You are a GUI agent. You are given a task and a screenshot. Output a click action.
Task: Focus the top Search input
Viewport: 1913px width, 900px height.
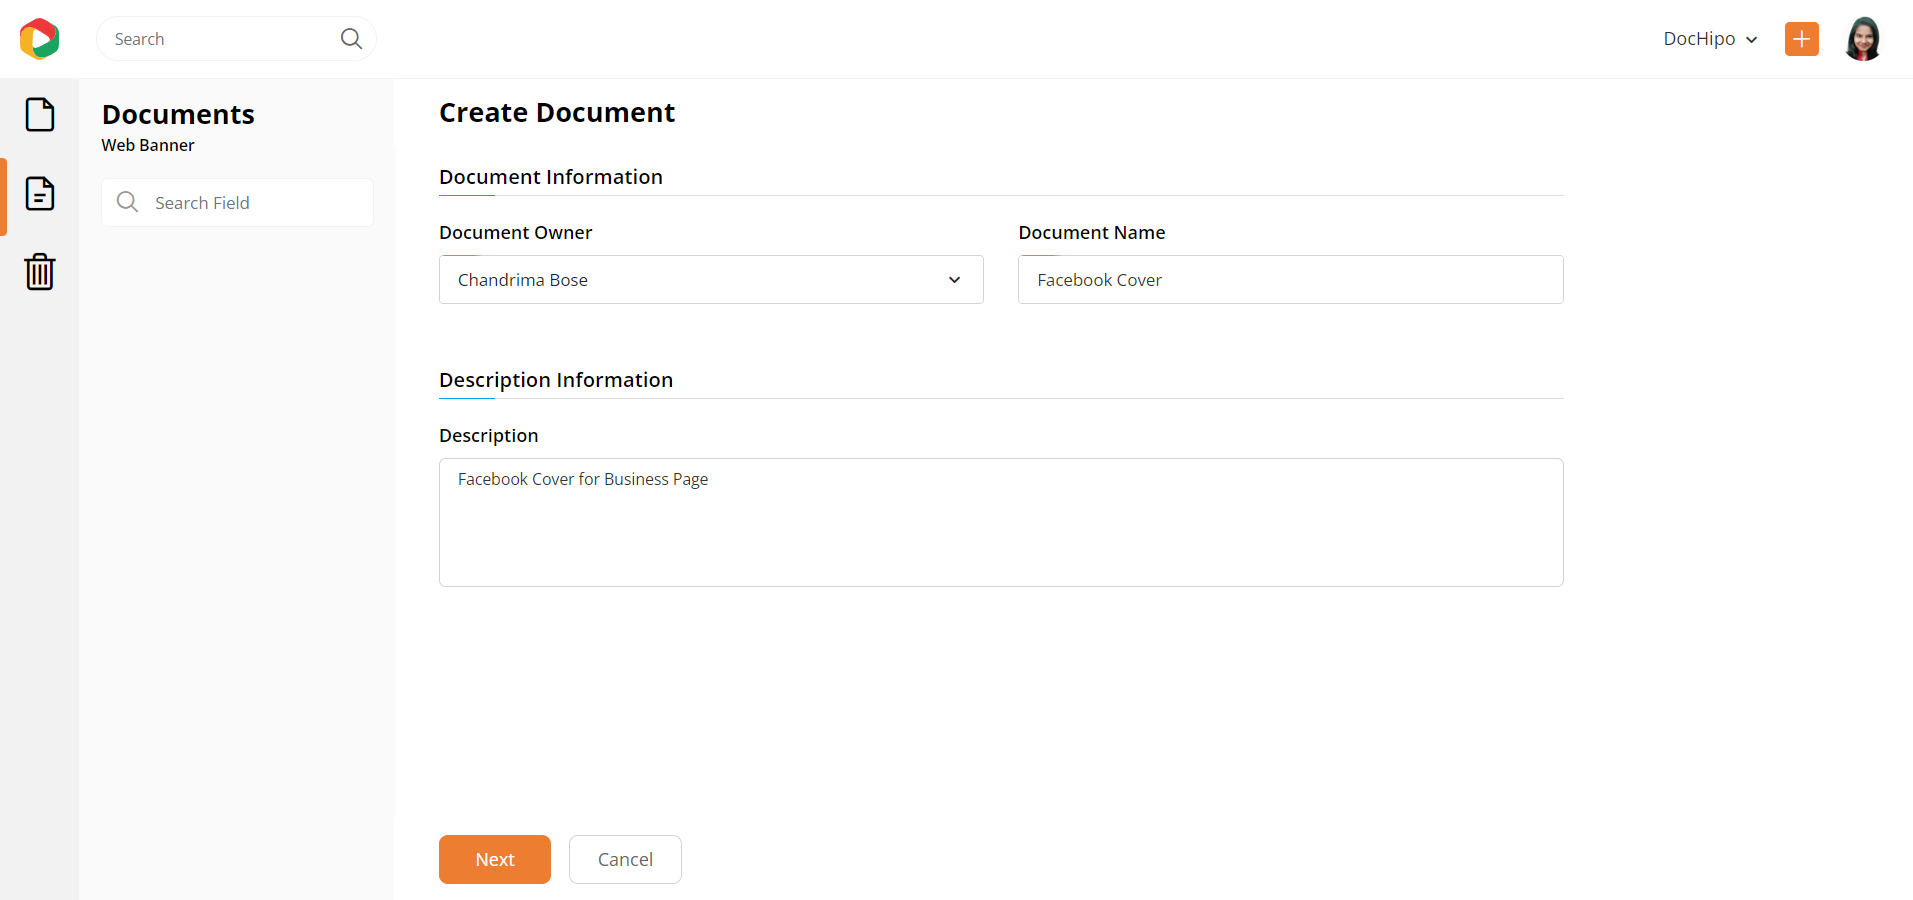tap(220, 39)
